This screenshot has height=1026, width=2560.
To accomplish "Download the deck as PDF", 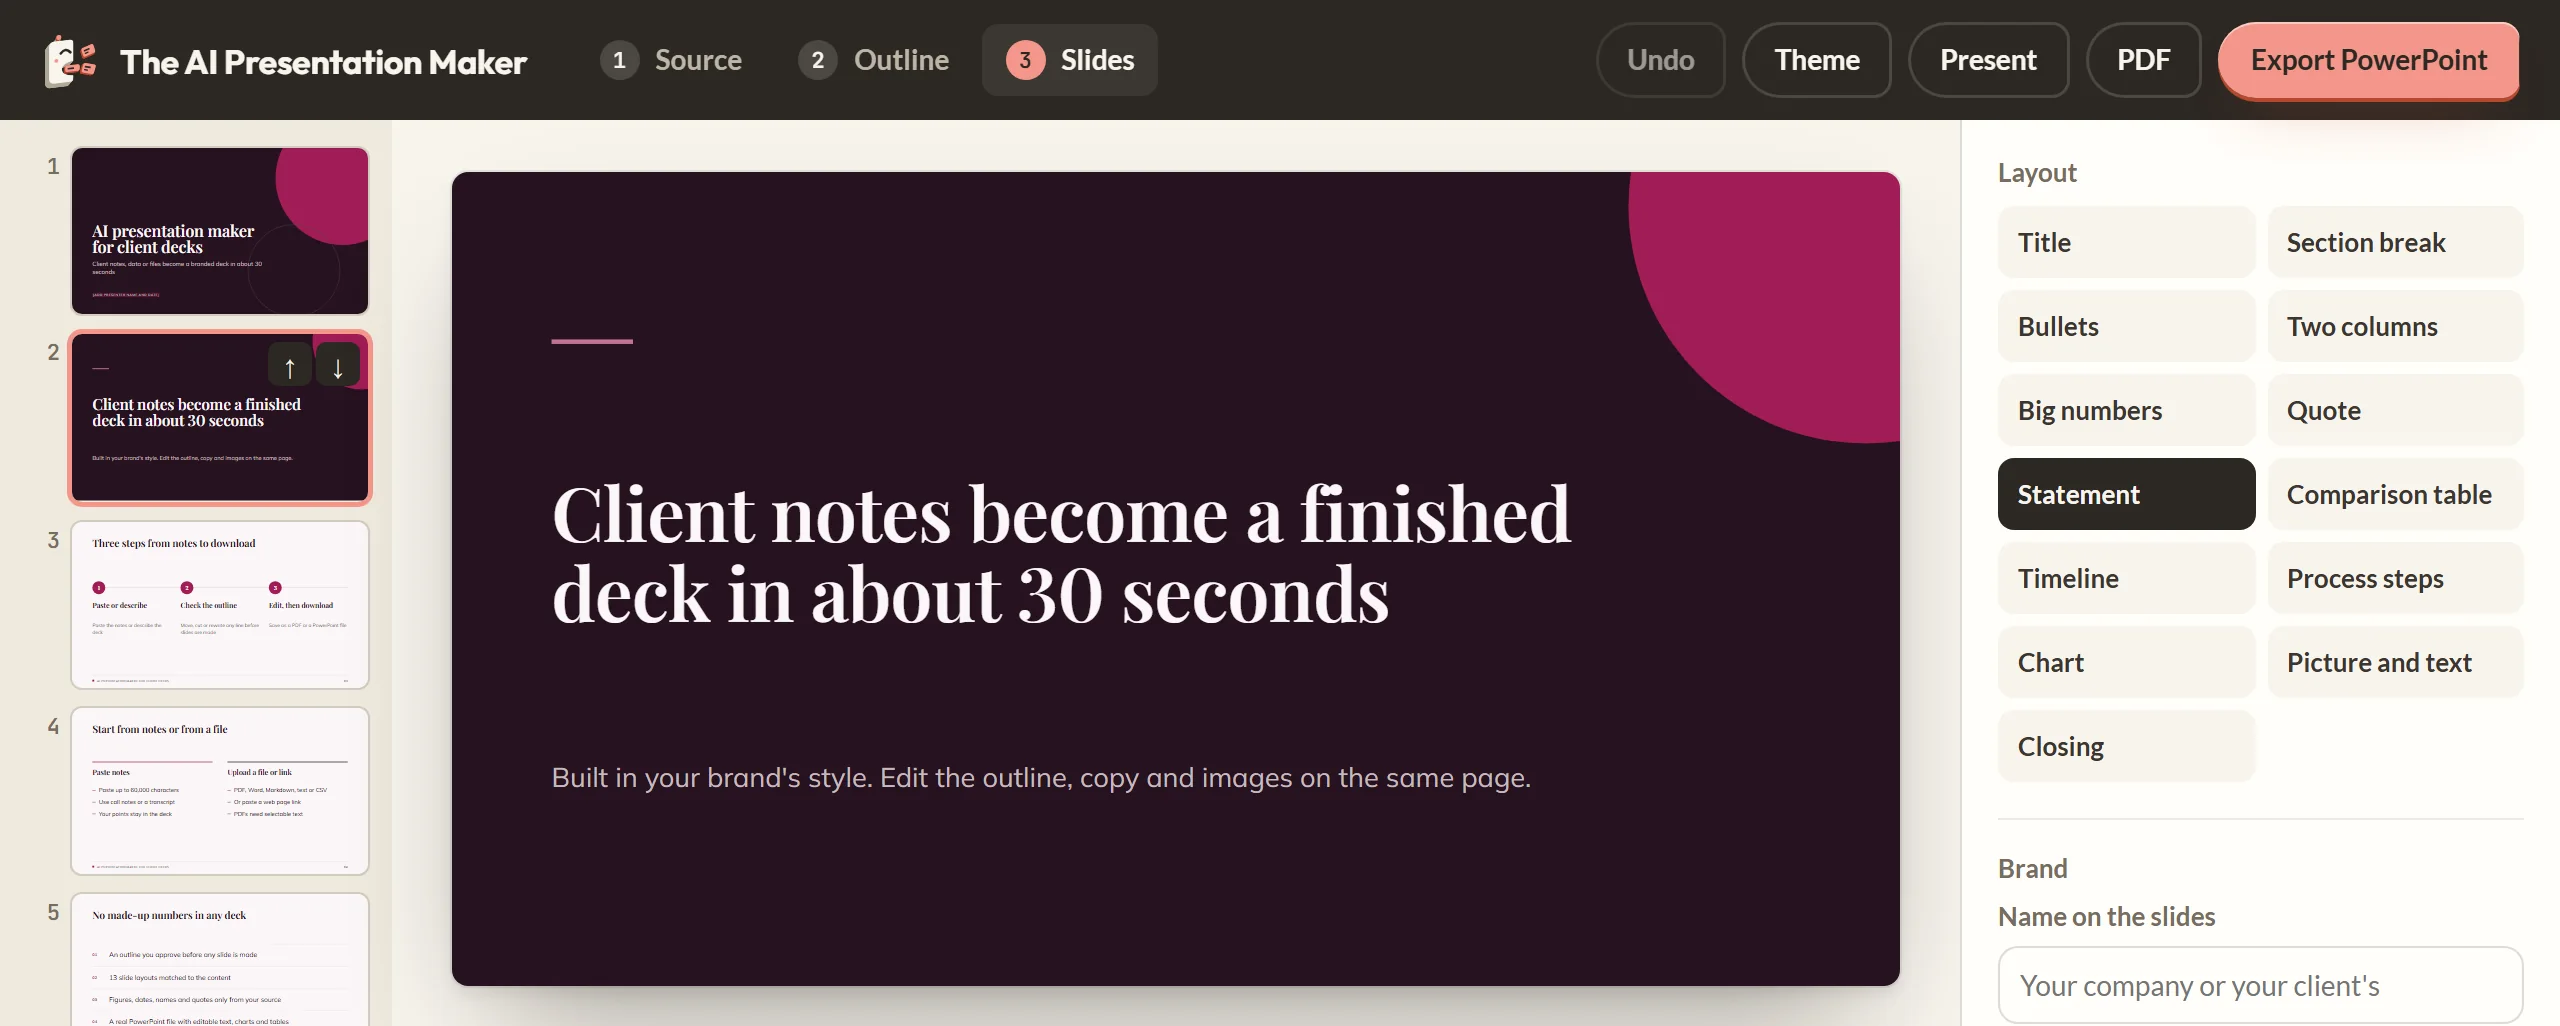I will [x=2143, y=60].
